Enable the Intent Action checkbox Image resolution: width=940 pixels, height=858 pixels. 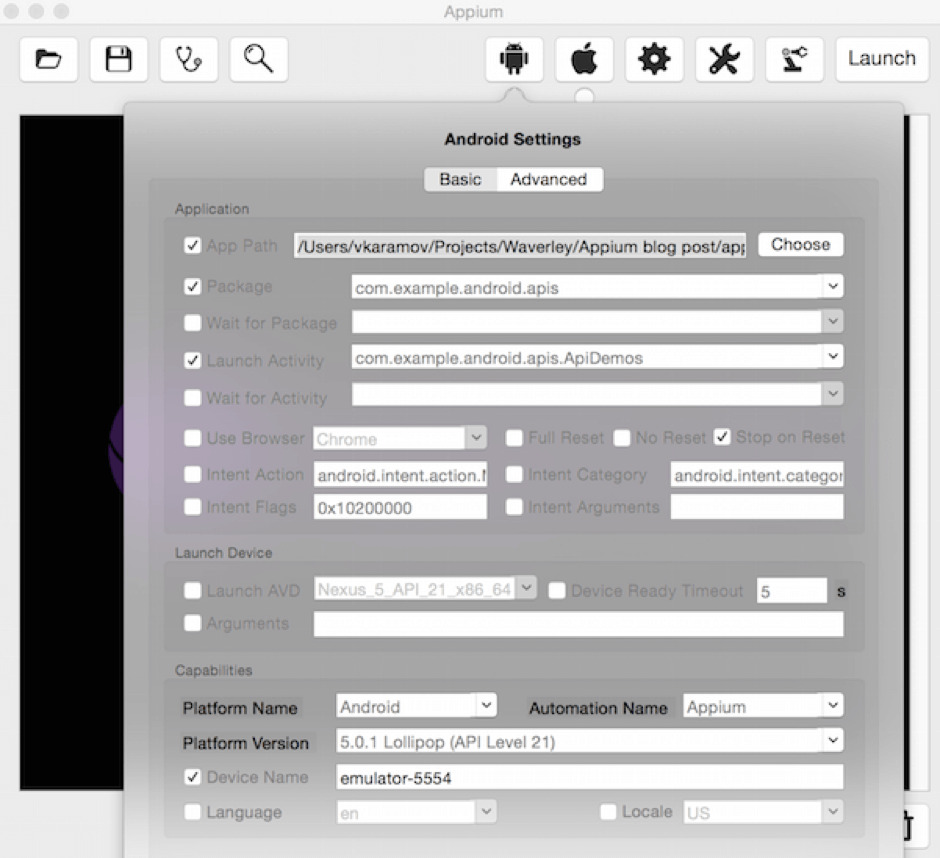[x=192, y=474]
